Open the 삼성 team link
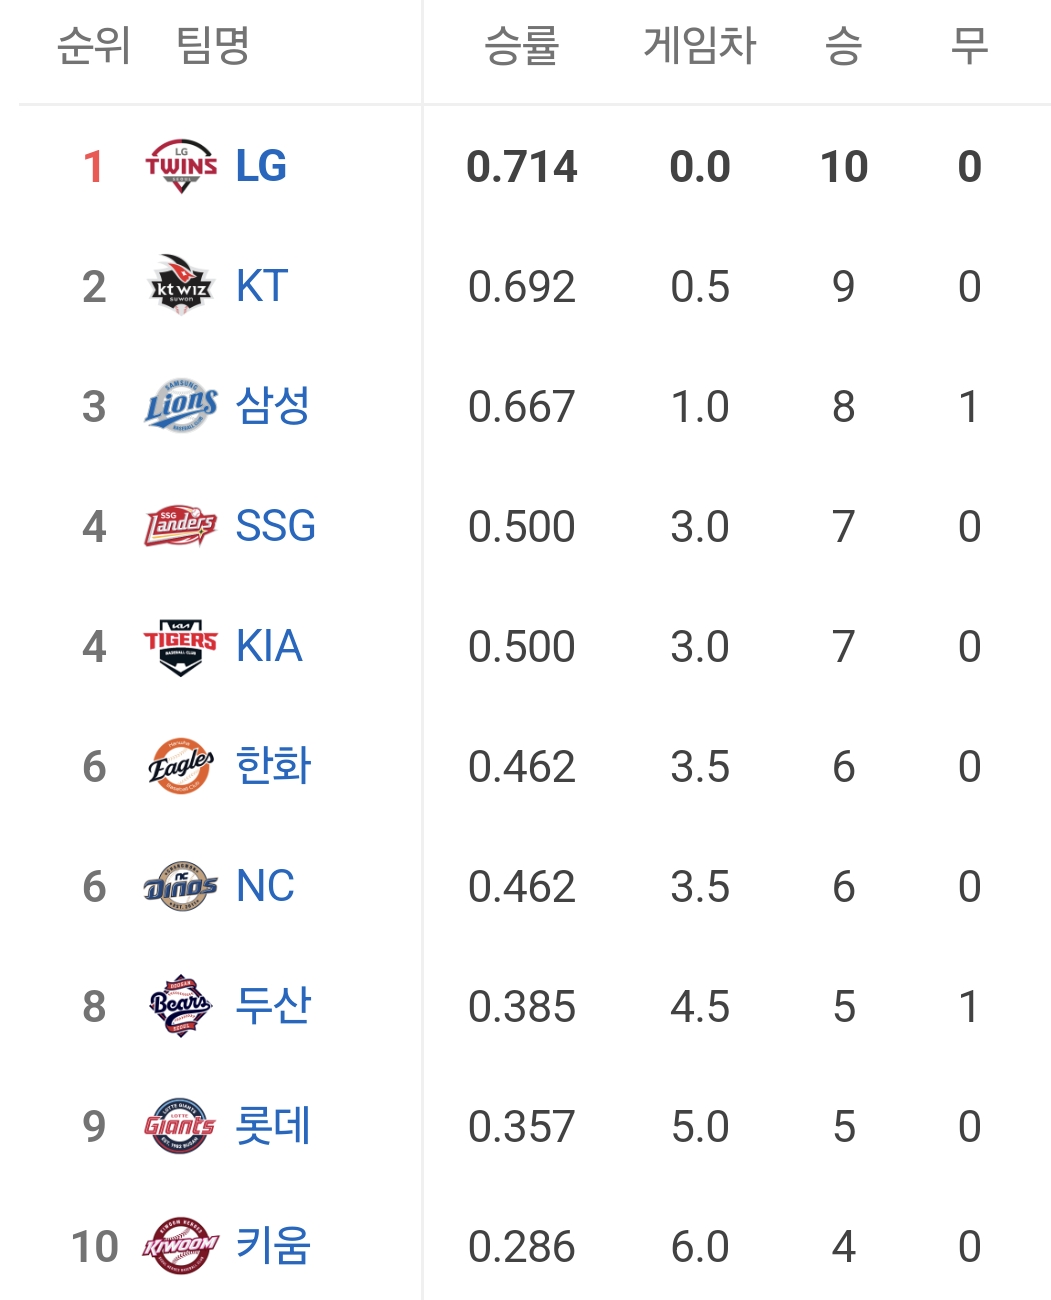 point(273,406)
